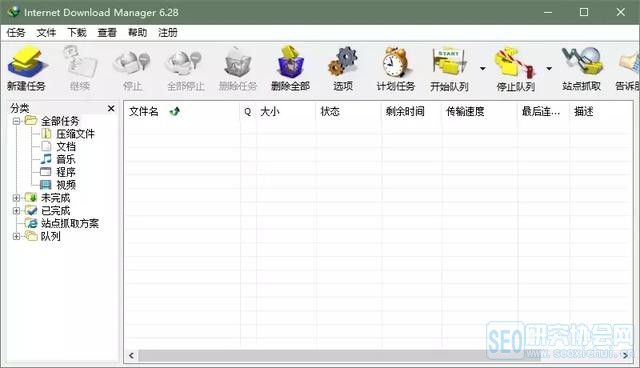
Task: Open the 下载 menu
Action: pyautogui.click(x=77, y=33)
